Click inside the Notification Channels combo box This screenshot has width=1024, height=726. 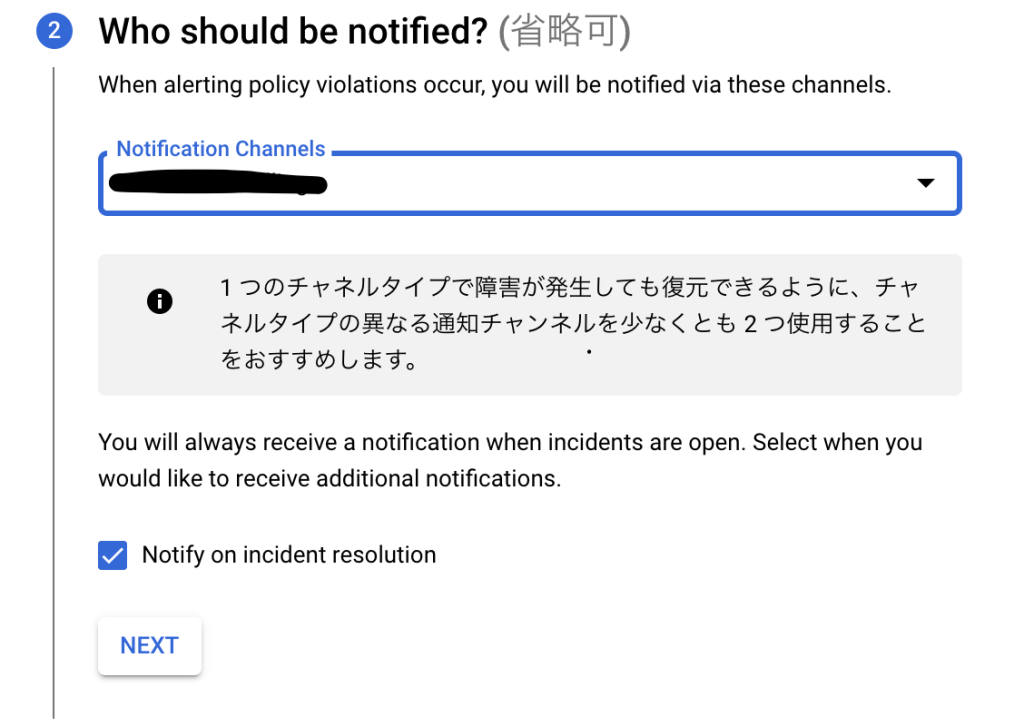[x=530, y=183]
